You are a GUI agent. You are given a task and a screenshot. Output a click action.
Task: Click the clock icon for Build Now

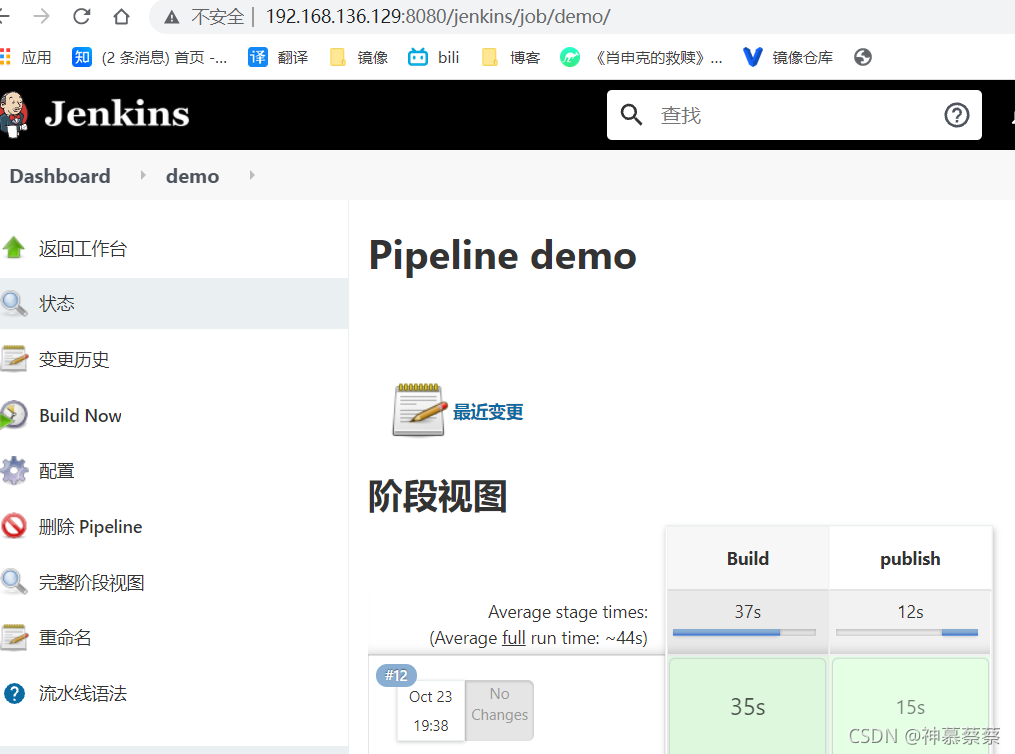click(14, 415)
